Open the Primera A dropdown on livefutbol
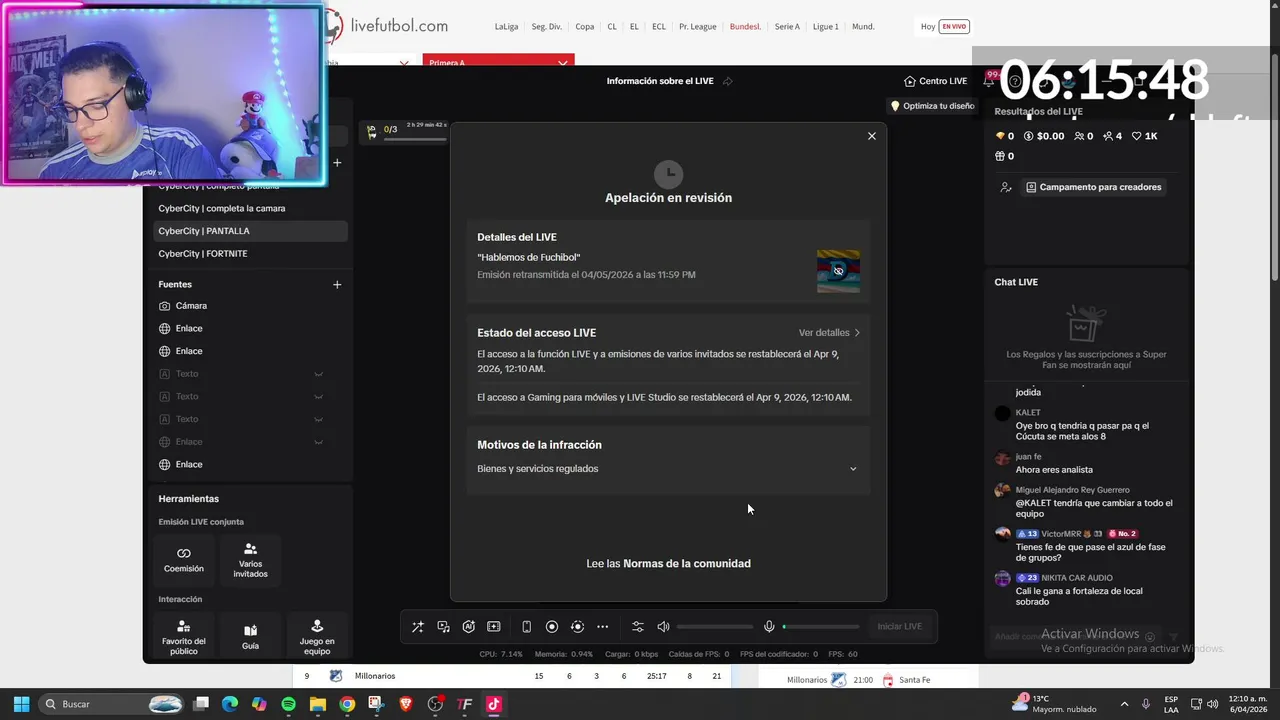The width and height of the screenshot is (1280, 720). pyautogui.click(x=498, y=62)
